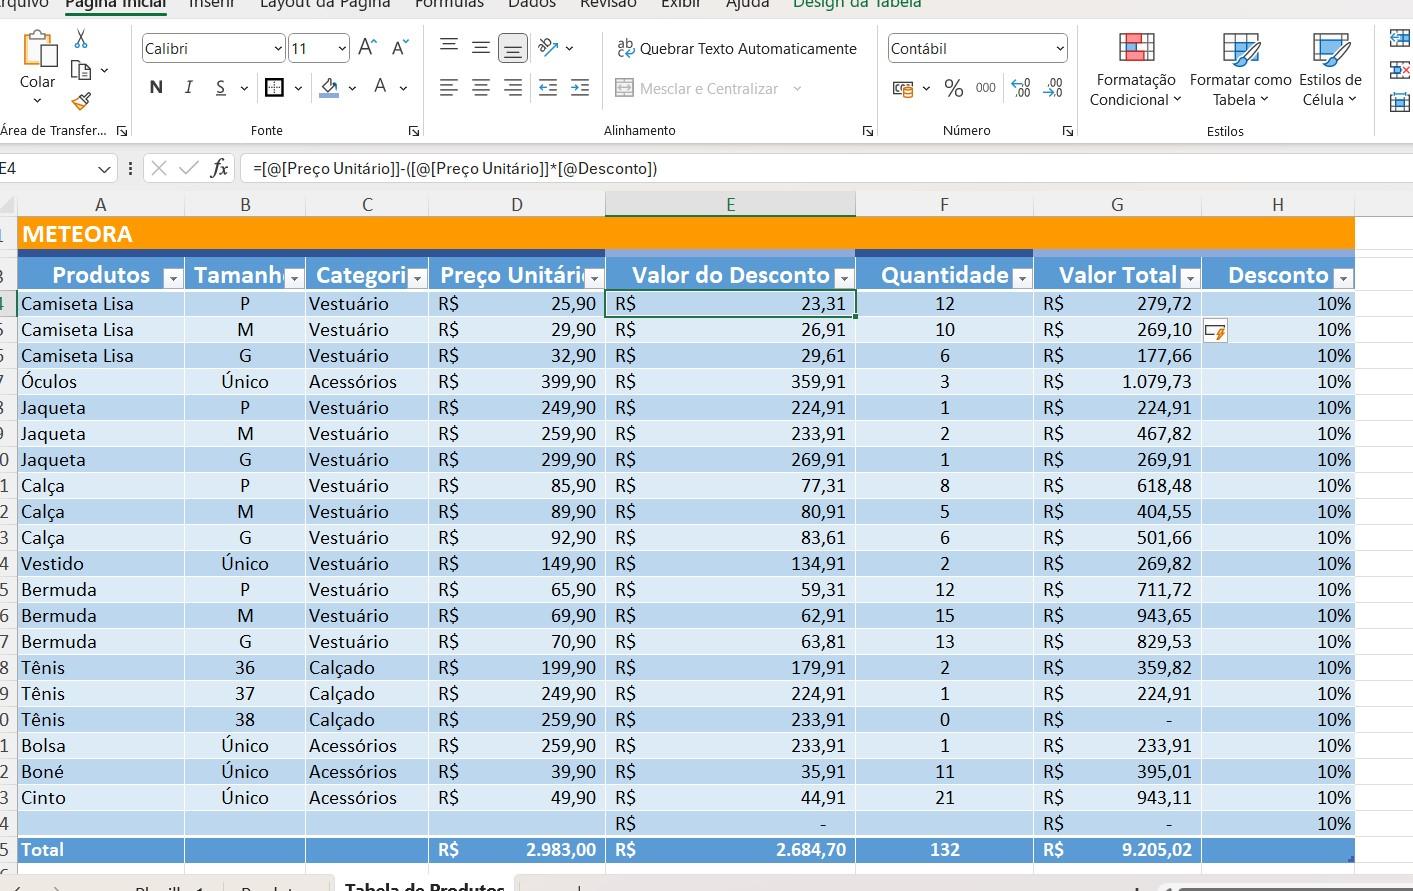Click the accounting currency format icon
The height and width of the screenshot is (891, 1413).
tap(903, 89)
